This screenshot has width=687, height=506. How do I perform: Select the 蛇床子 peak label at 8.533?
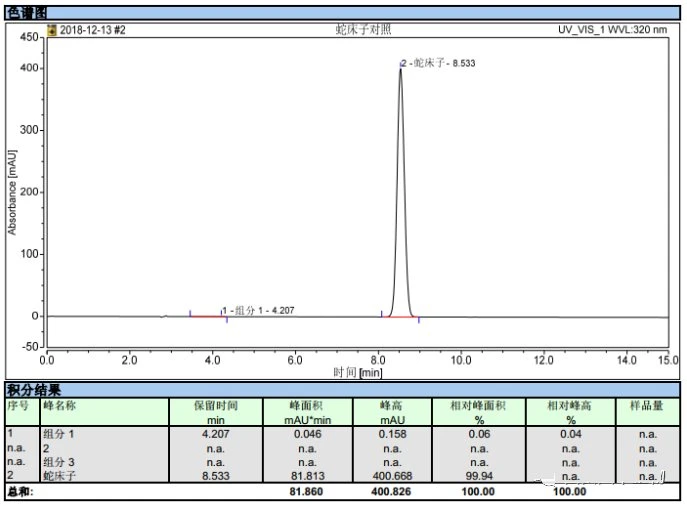click(438, 63)
